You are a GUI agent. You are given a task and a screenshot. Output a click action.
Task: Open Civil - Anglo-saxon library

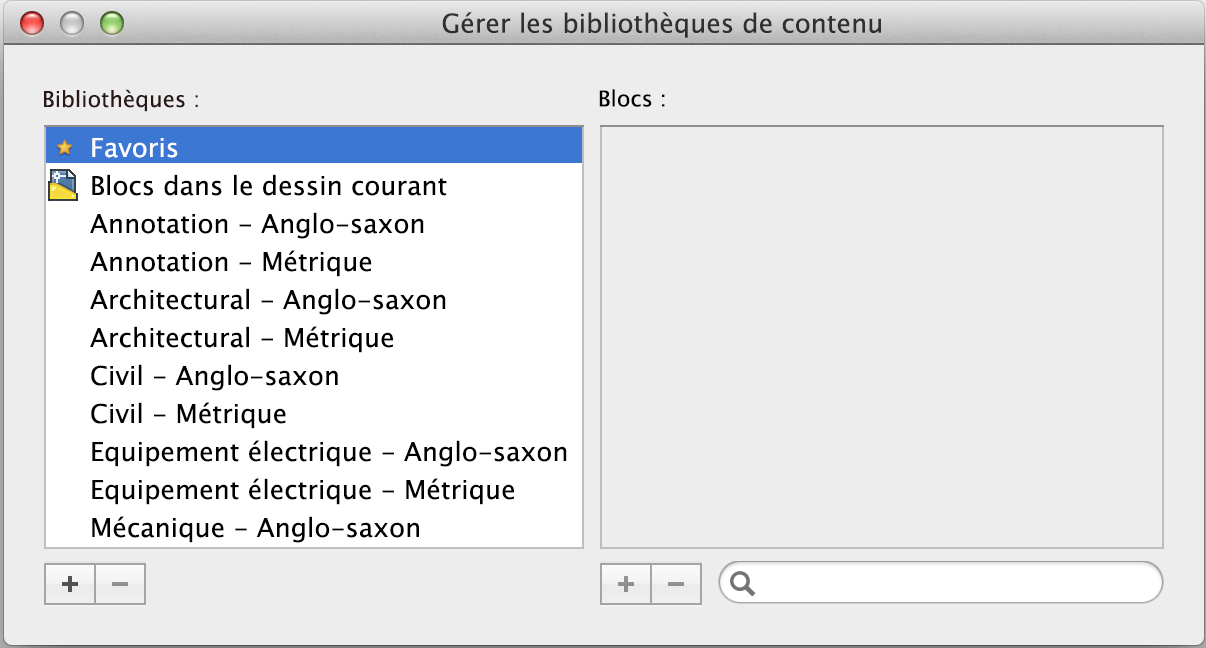[214, 376]
